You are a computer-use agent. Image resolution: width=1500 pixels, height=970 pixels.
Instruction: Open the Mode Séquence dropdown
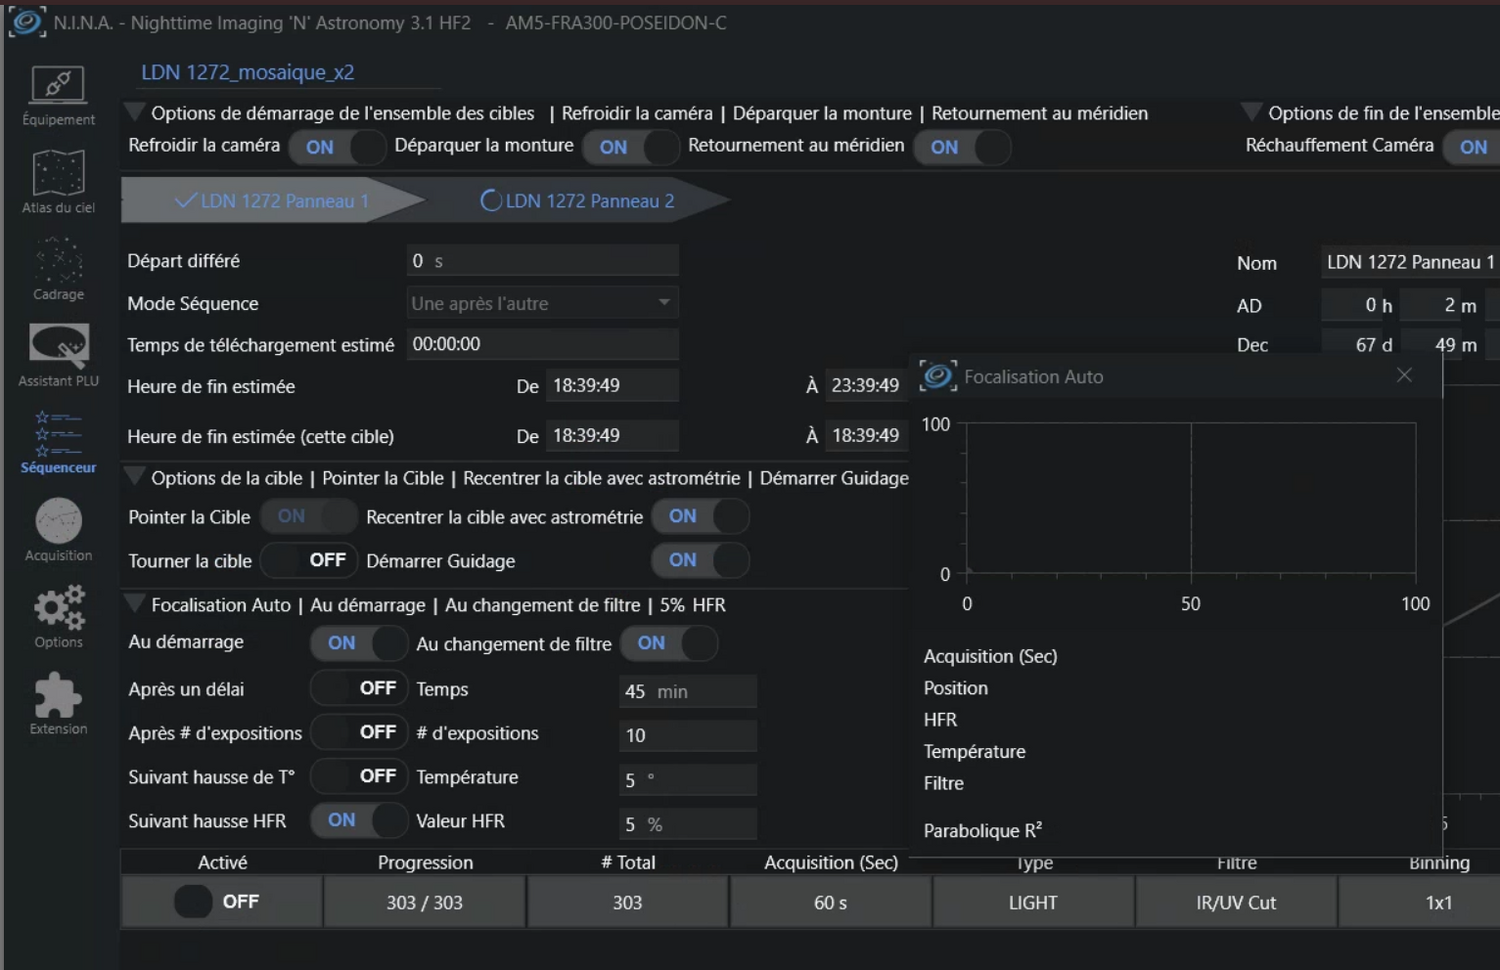(x=543, y=303)
